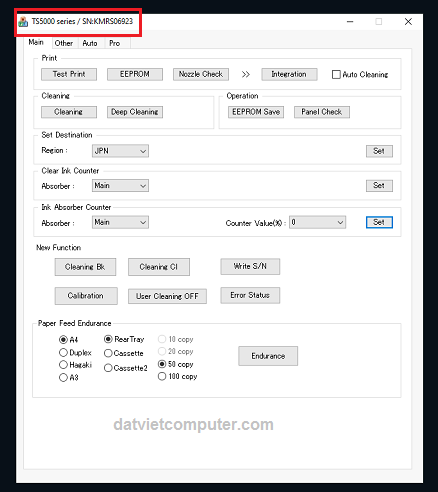This screenshot has height=492, width=438.
Task: Click the Test Print button
Action: click(69, 74)
